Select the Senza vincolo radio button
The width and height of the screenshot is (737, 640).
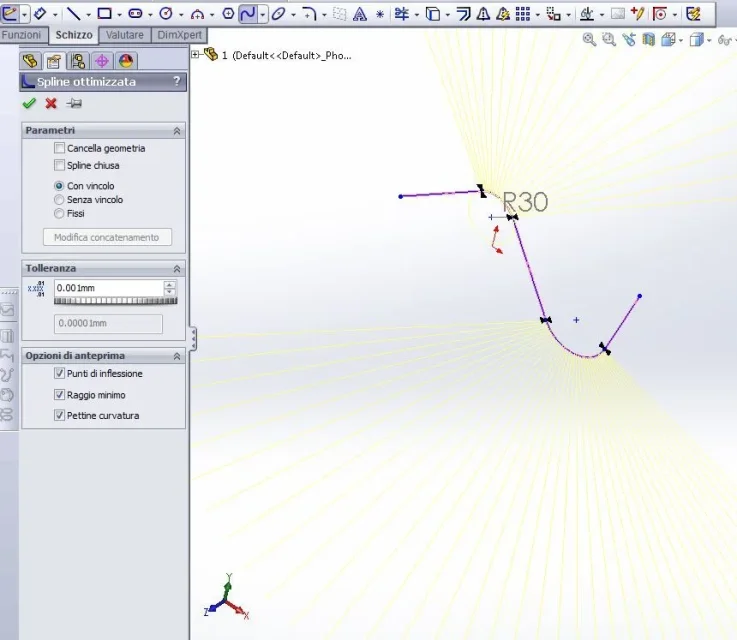59,200
